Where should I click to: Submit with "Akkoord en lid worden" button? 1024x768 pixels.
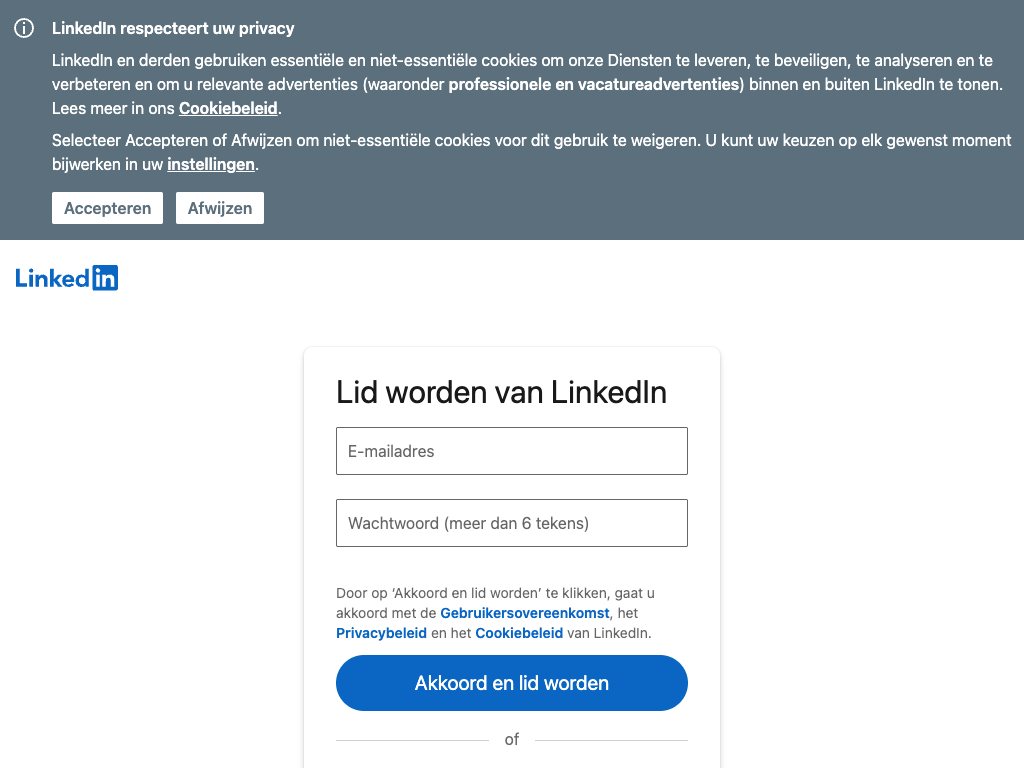(512, 683)
